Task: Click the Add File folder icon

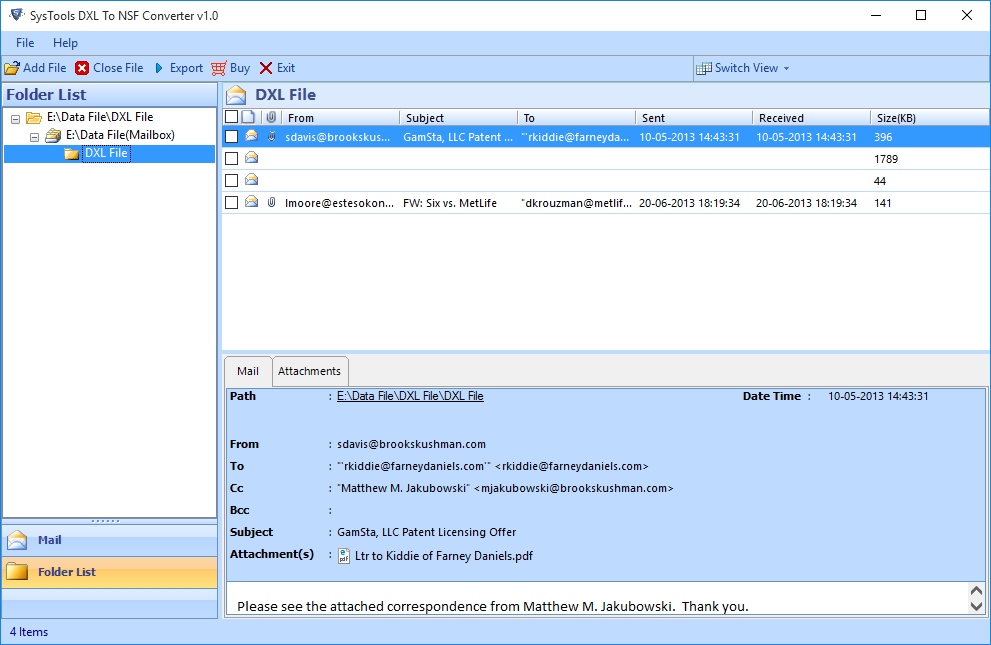Action: [12, 68]
